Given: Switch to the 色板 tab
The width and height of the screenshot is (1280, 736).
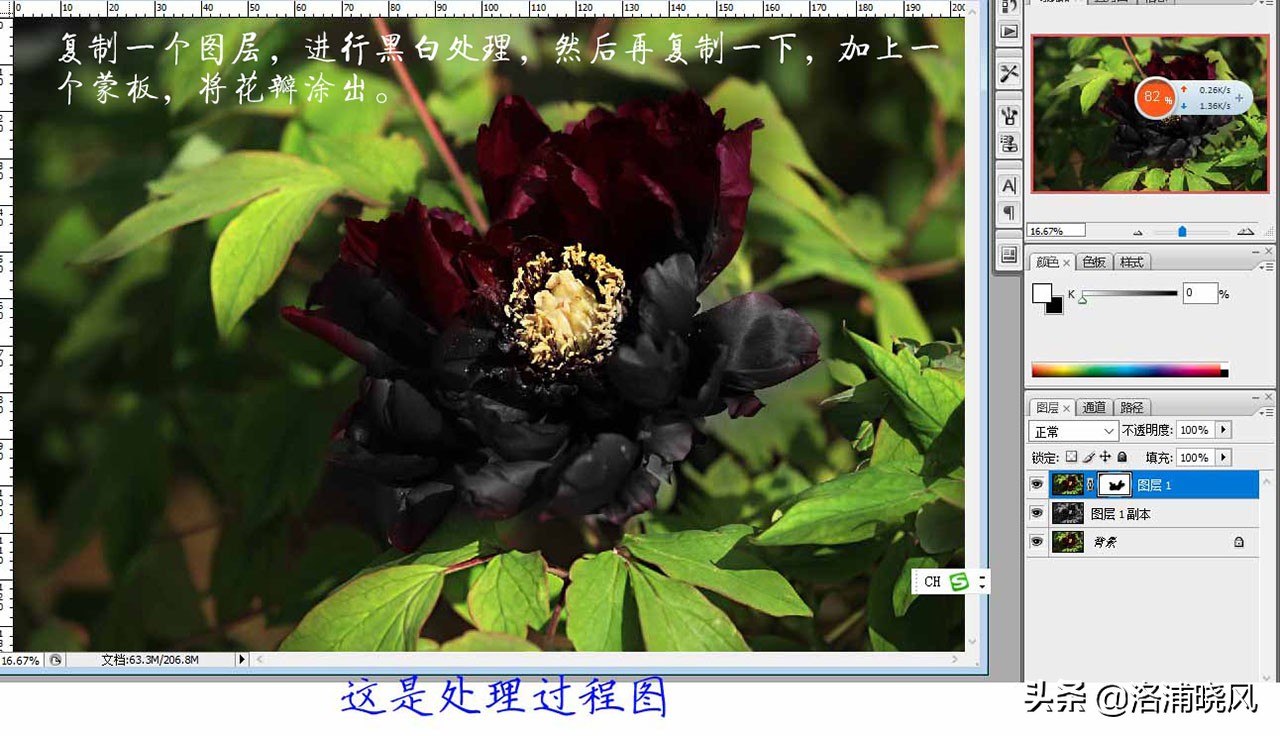Looking at the screenshot, I should tap(1095, 262).
